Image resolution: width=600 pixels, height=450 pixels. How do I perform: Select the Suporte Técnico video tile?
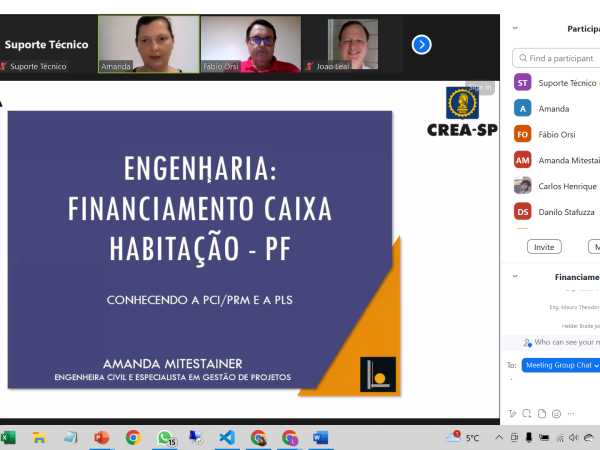tap(46, 44)
